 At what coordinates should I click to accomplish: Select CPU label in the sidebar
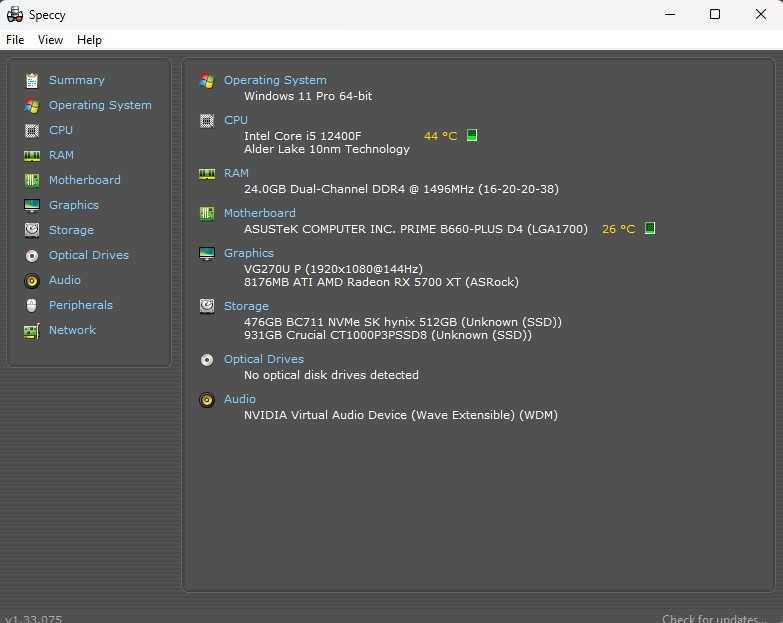click(60, 130)
